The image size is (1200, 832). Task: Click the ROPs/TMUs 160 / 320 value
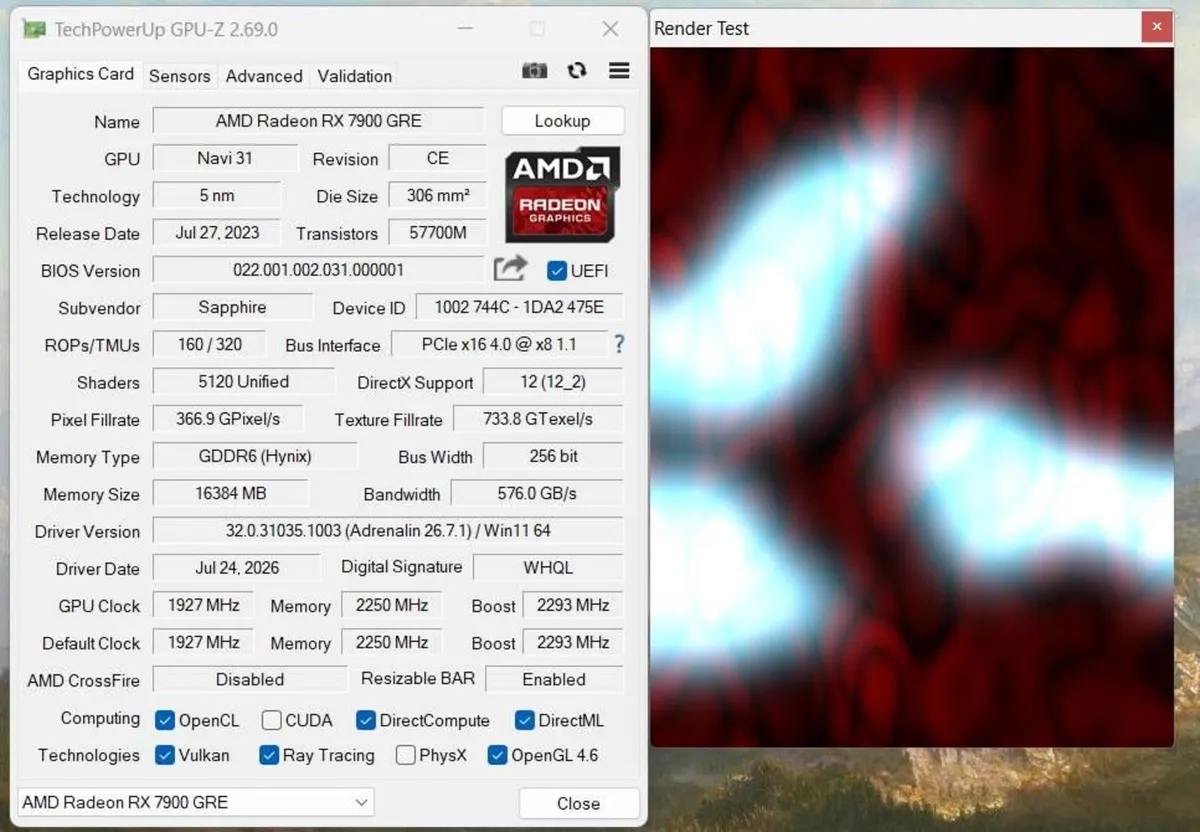(209, 344)
